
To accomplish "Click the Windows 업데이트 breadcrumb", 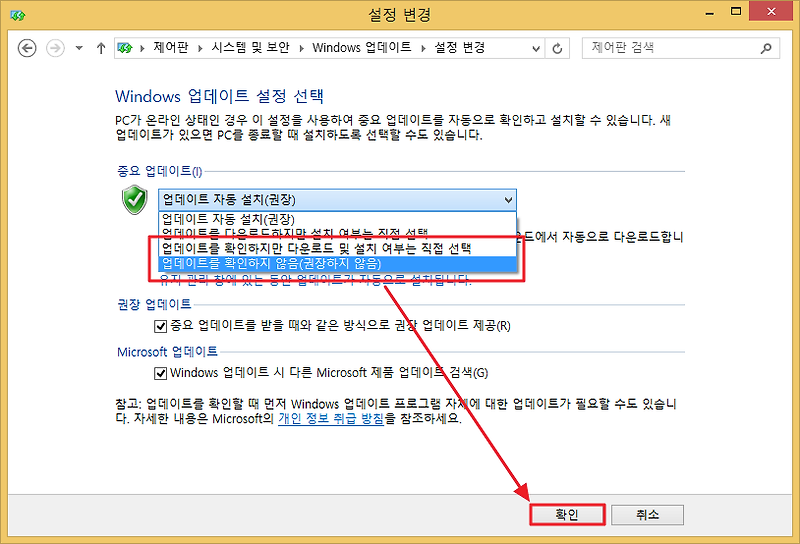I will pyautogui.click(x=361, y=48).
